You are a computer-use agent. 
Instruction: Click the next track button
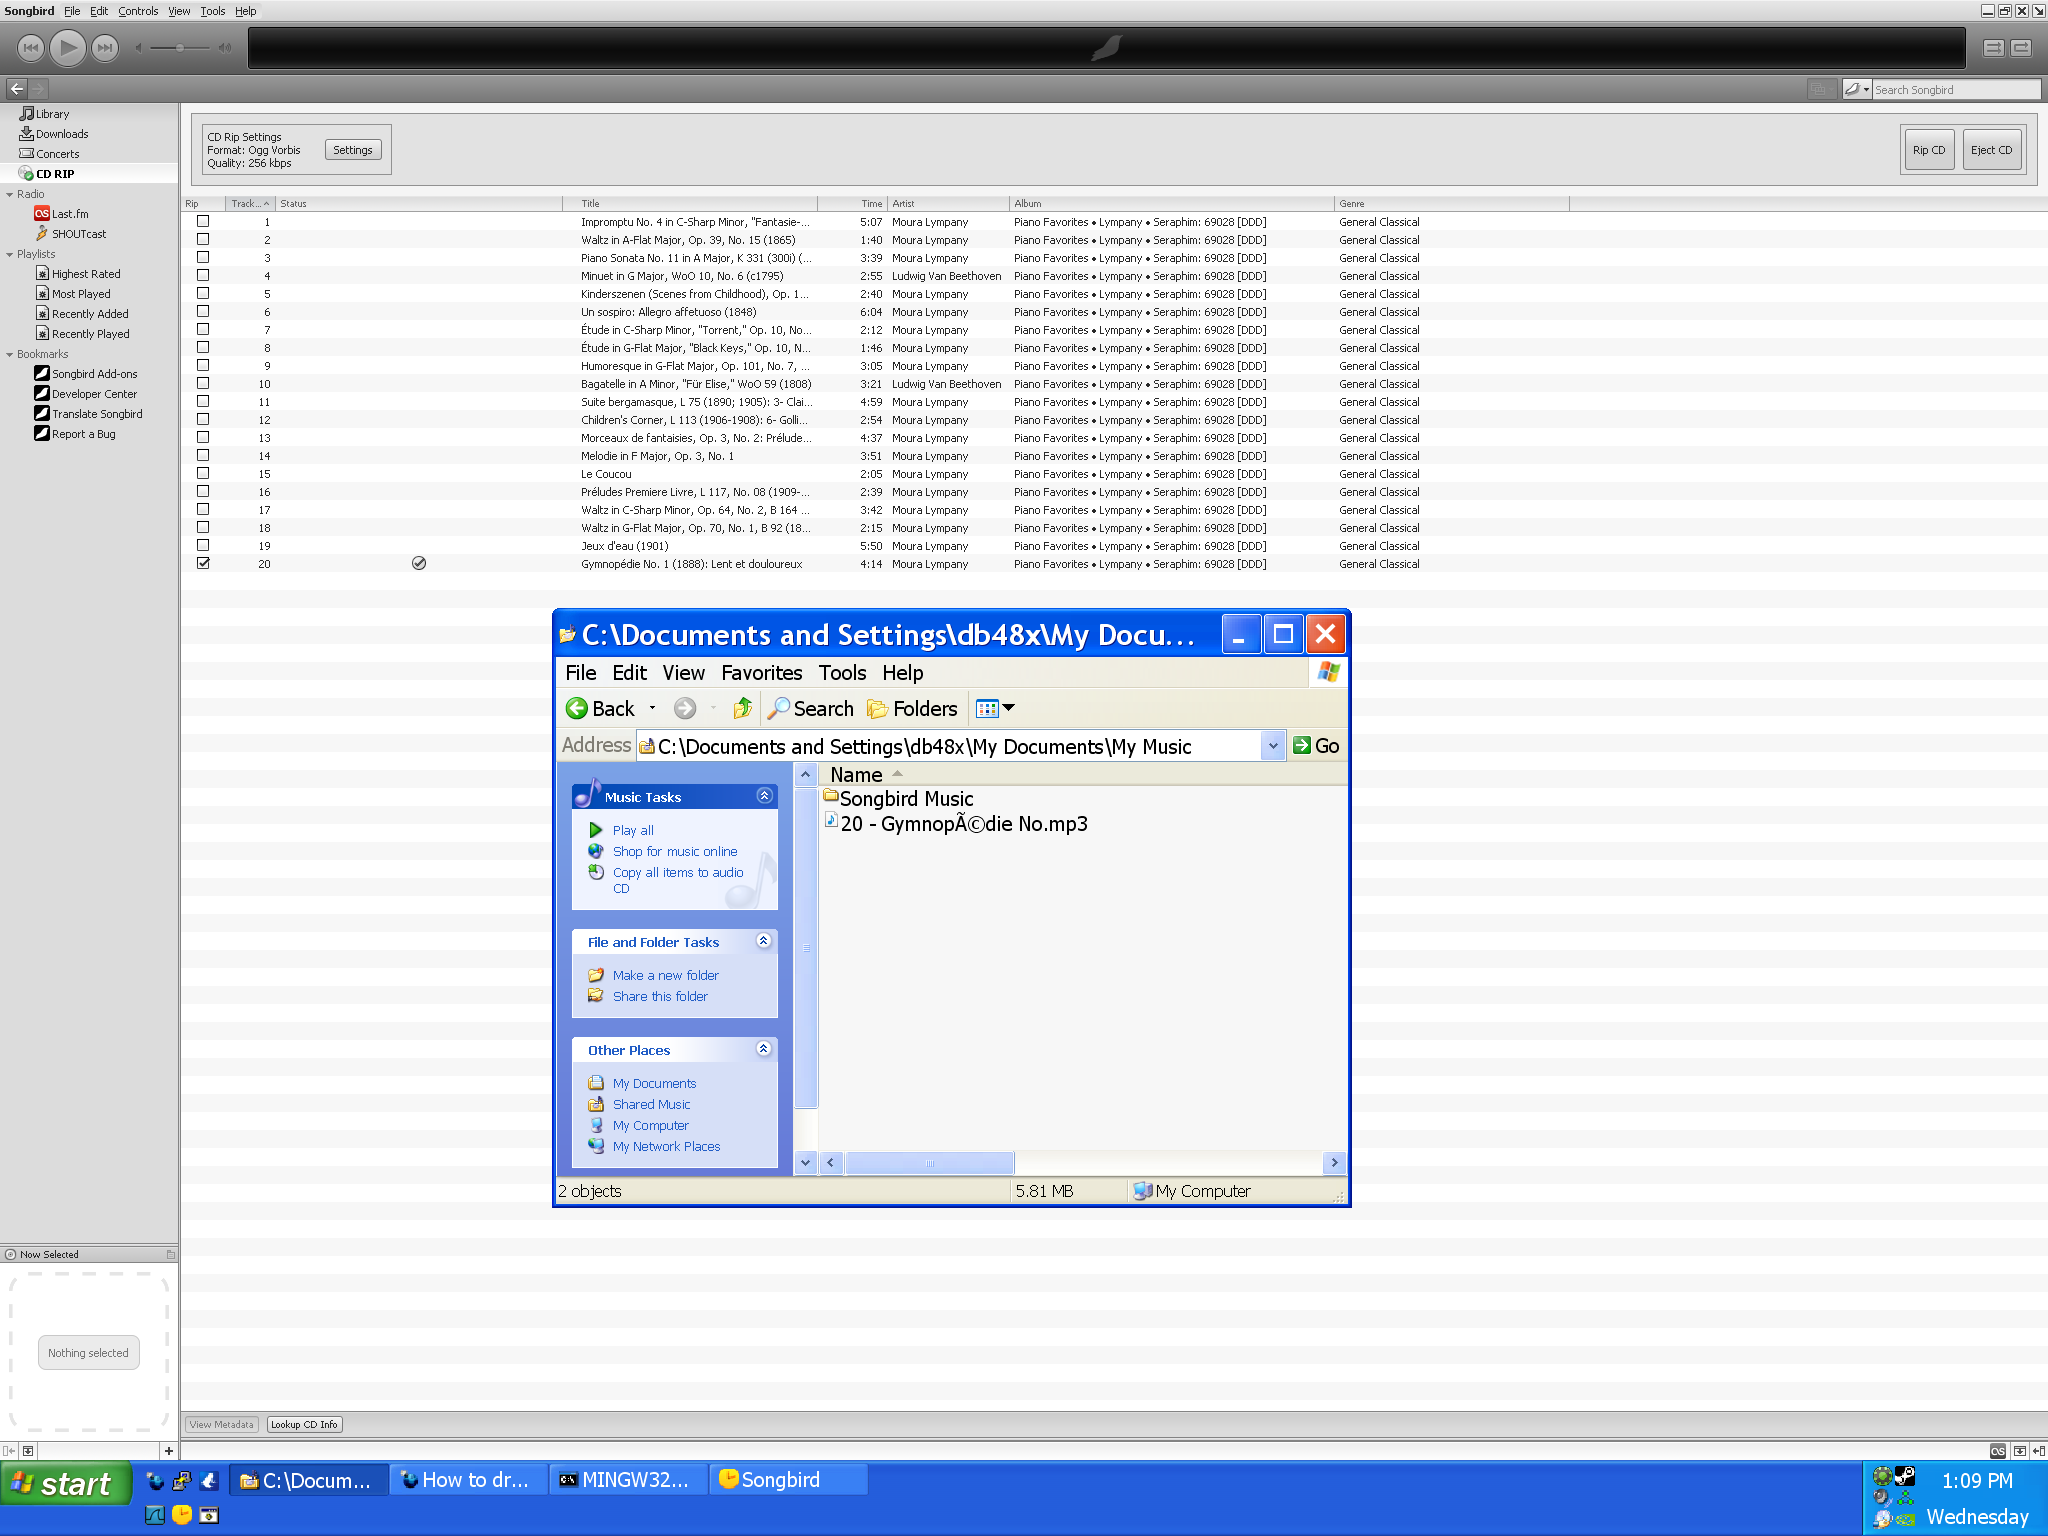105,47
